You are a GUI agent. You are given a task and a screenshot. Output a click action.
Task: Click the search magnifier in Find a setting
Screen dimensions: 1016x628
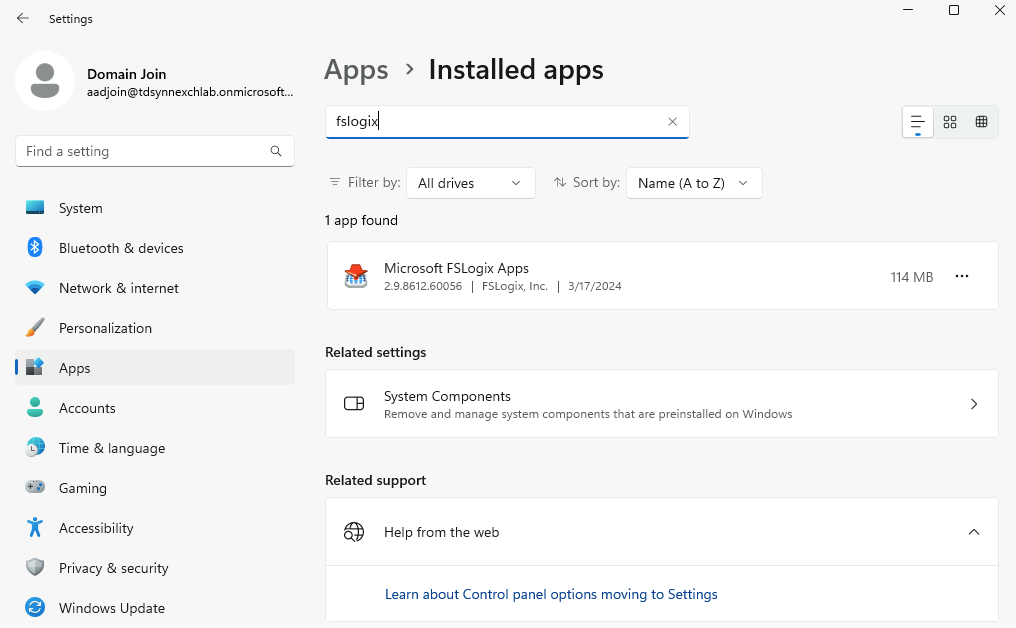276,151
